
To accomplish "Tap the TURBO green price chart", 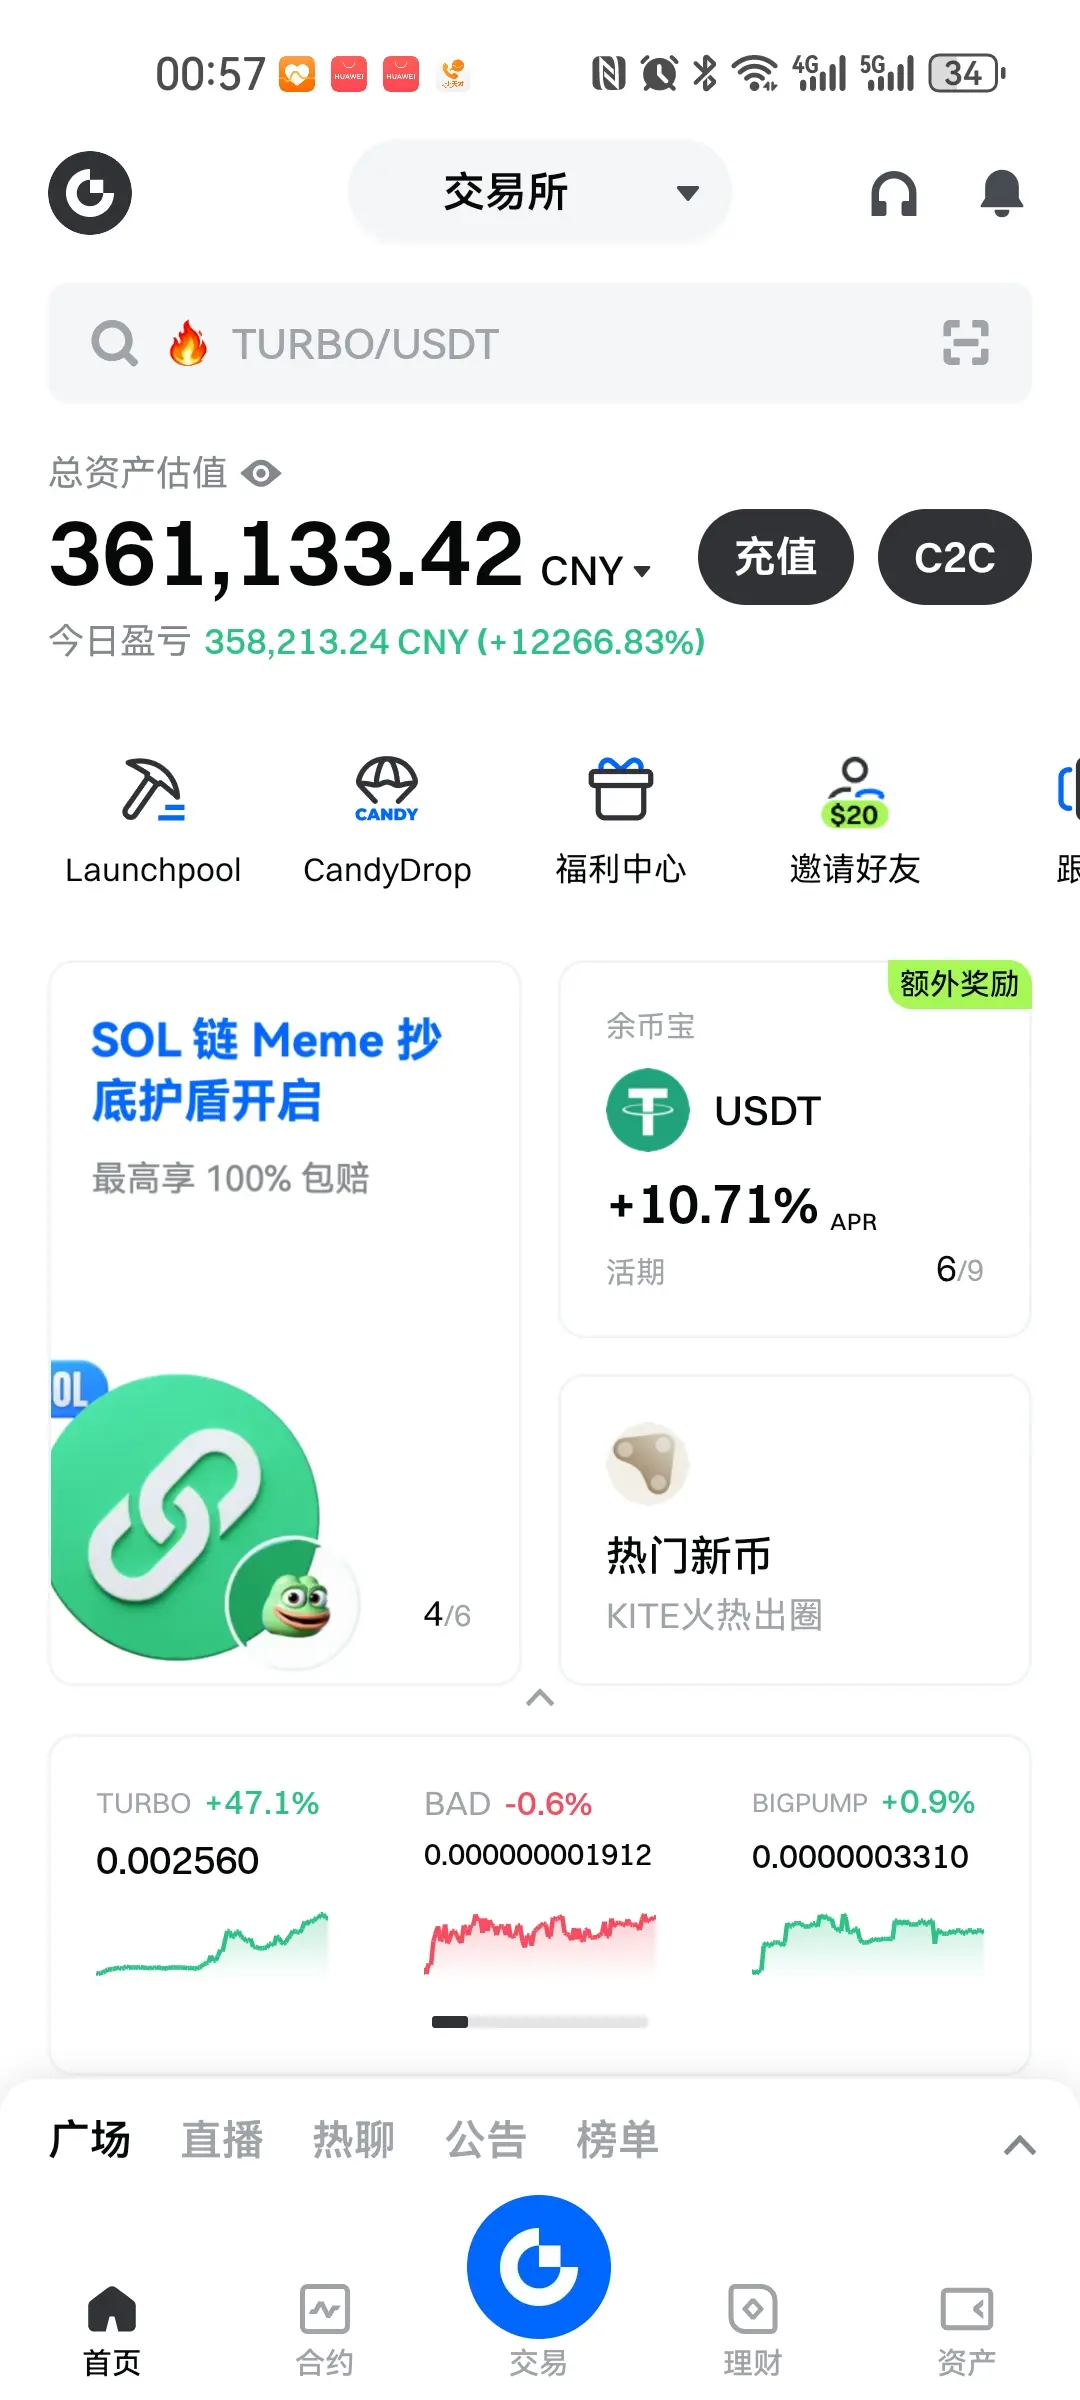I will click(x=212, y=1944).
